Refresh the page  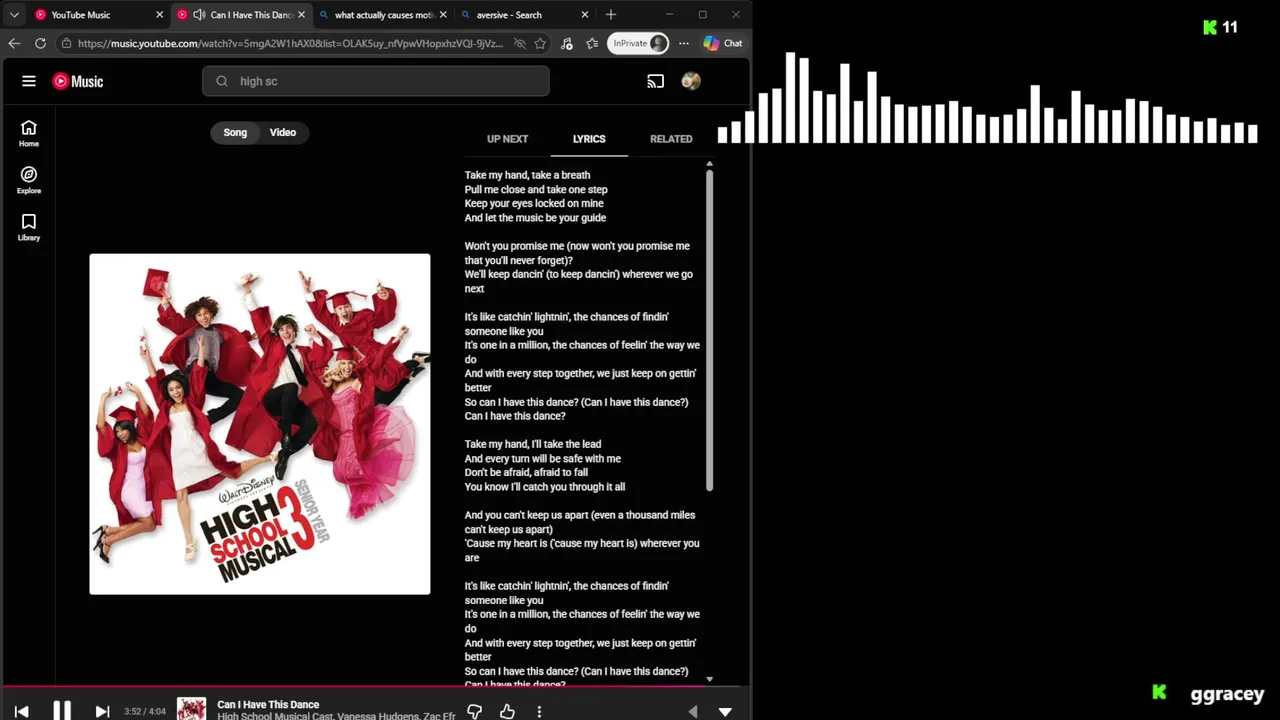coord(40,43)
